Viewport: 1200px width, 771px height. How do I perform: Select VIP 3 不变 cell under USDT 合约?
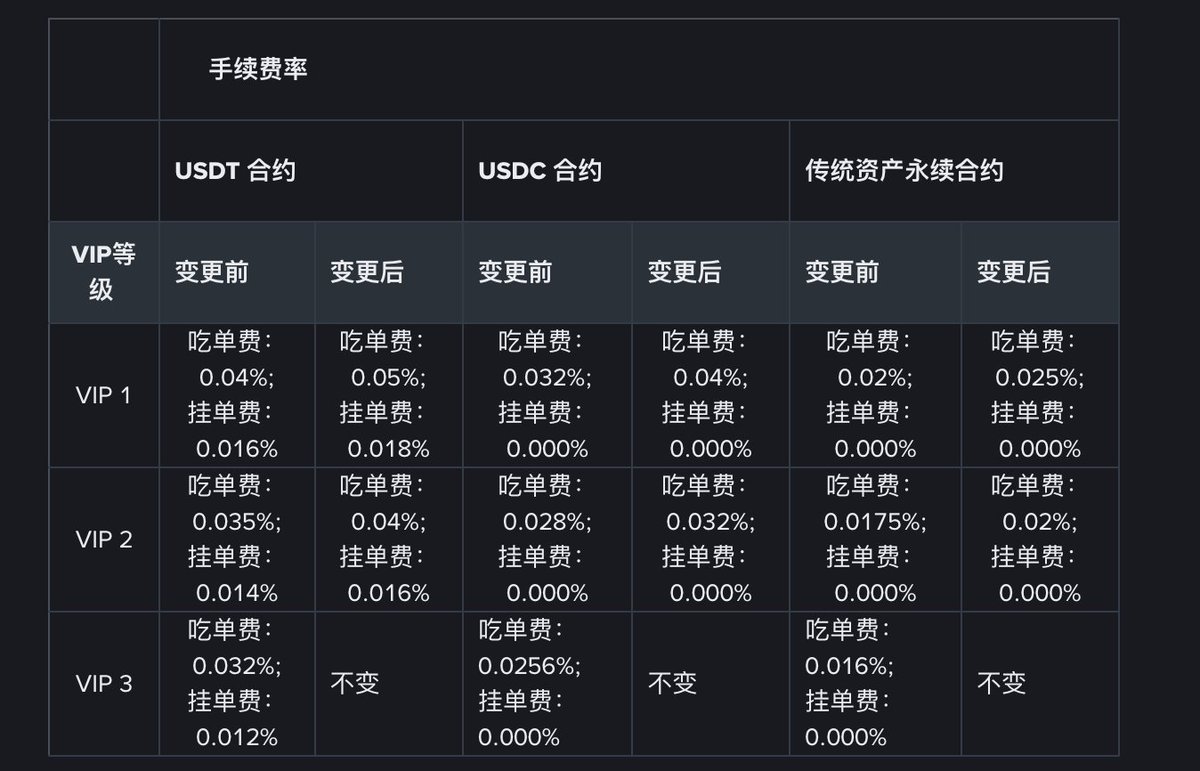355,684
